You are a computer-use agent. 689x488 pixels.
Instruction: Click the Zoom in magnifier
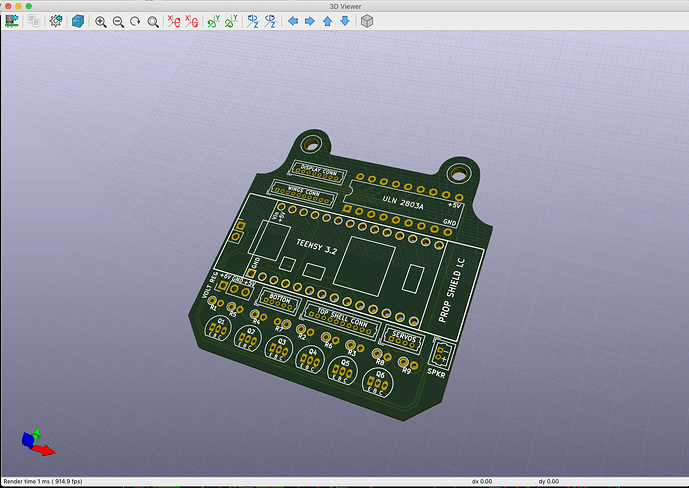coord(101,22)
